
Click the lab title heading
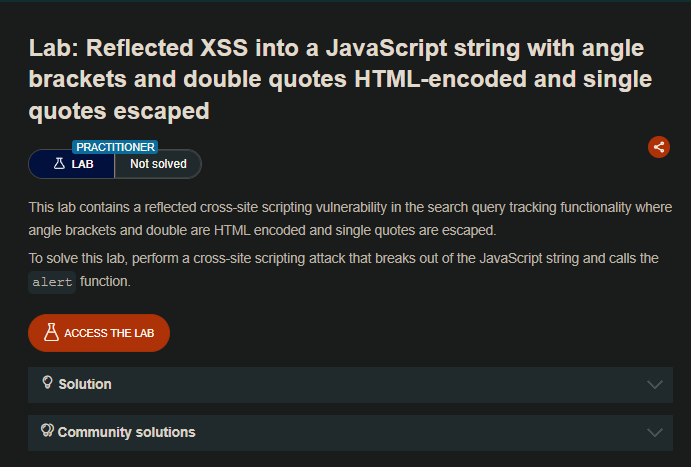pos(335,80)
